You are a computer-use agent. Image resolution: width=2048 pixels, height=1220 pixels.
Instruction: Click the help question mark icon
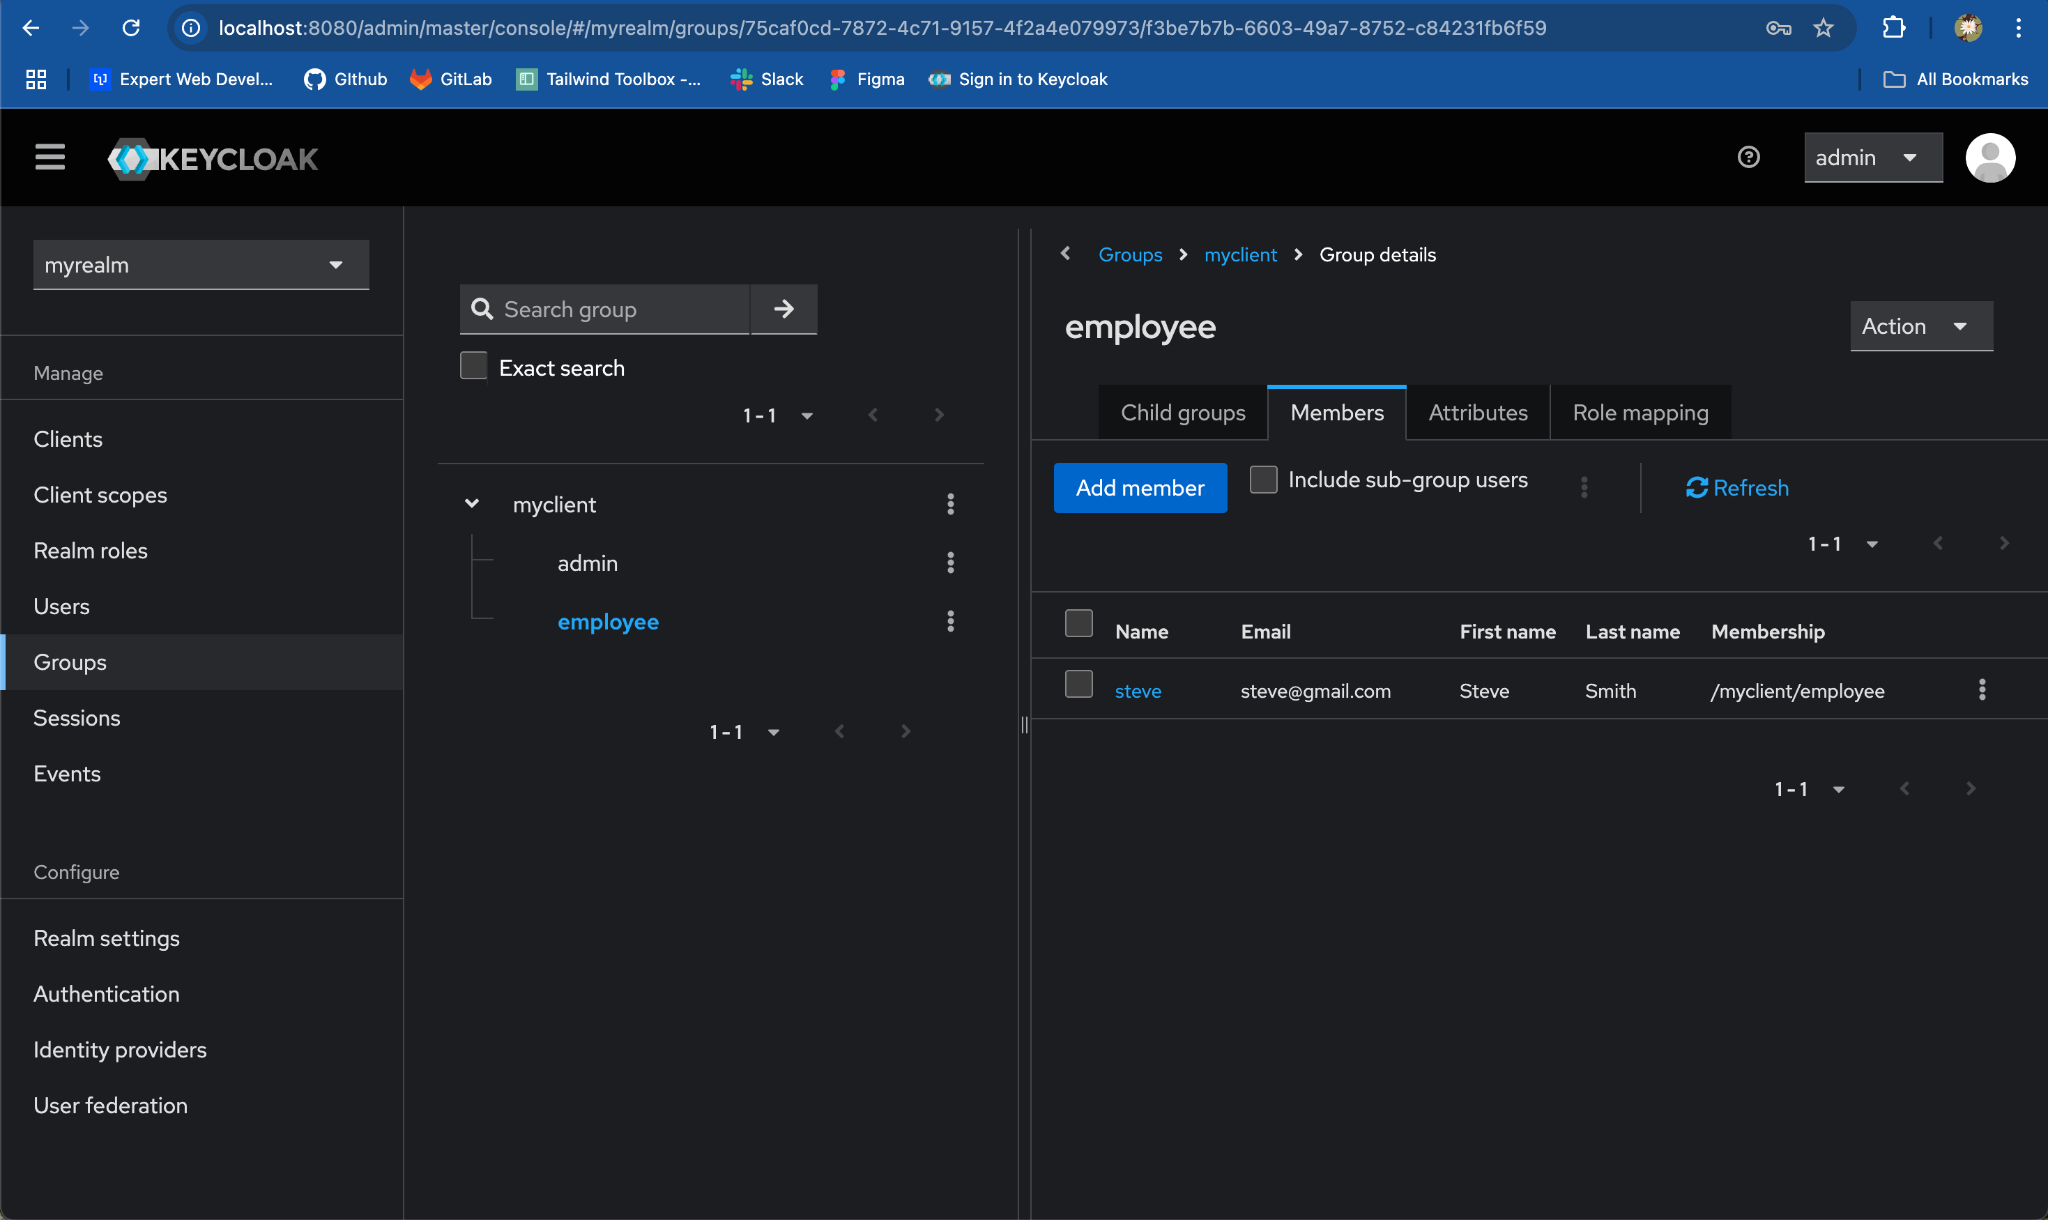pos(1748,157)
